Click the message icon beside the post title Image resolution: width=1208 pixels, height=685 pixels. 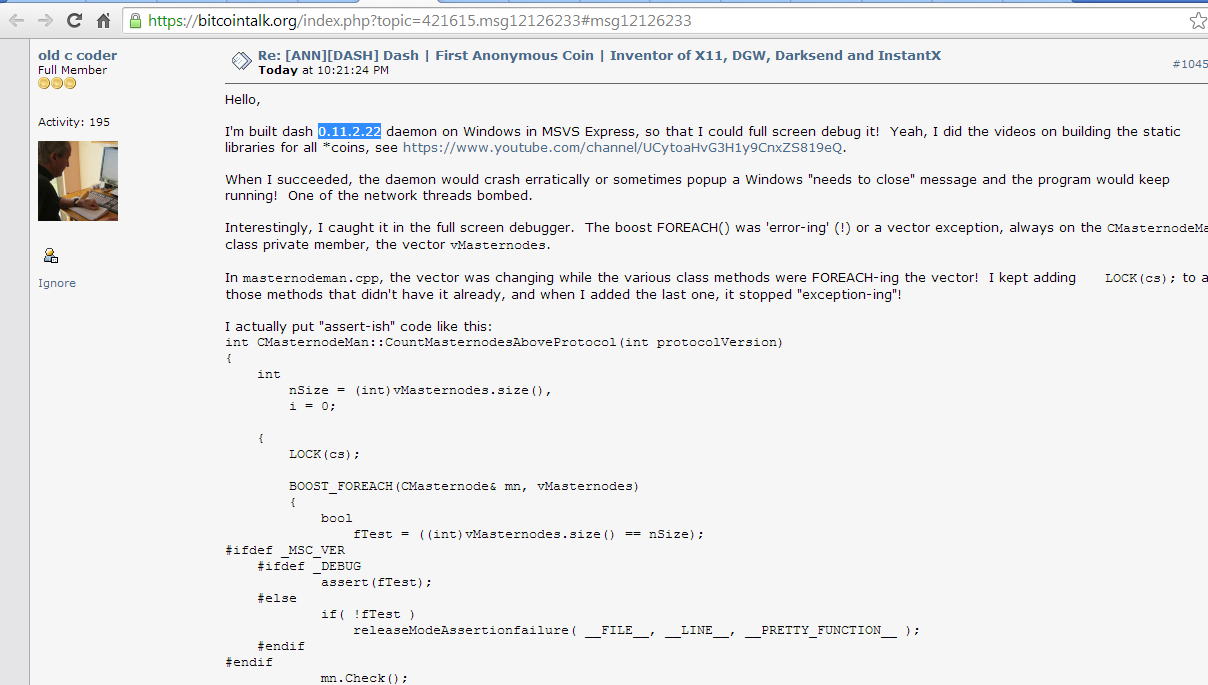tap(241, 61)
